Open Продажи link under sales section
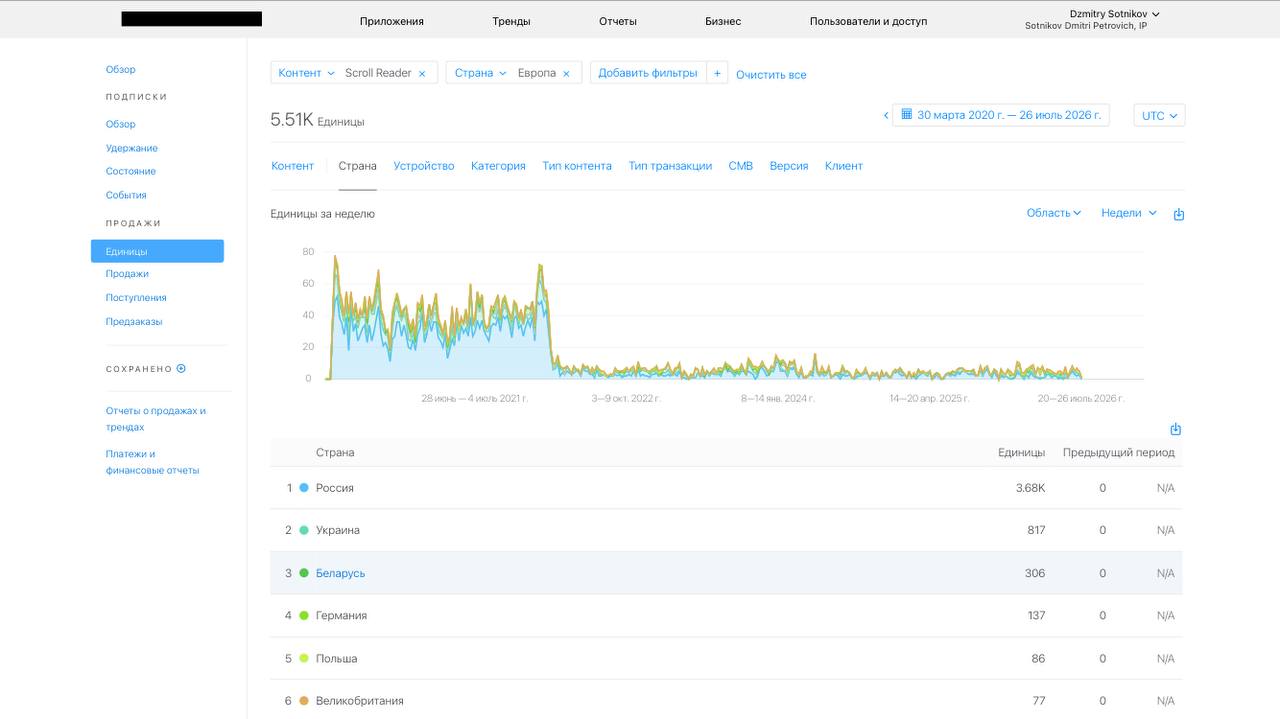The width and height of the screenshot is (1280, 719). (x=127, y=274)
